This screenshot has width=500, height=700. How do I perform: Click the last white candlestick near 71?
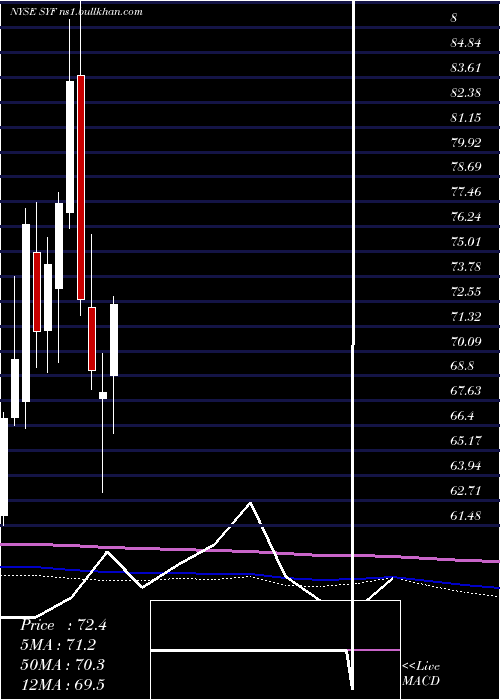pos(114,340)
